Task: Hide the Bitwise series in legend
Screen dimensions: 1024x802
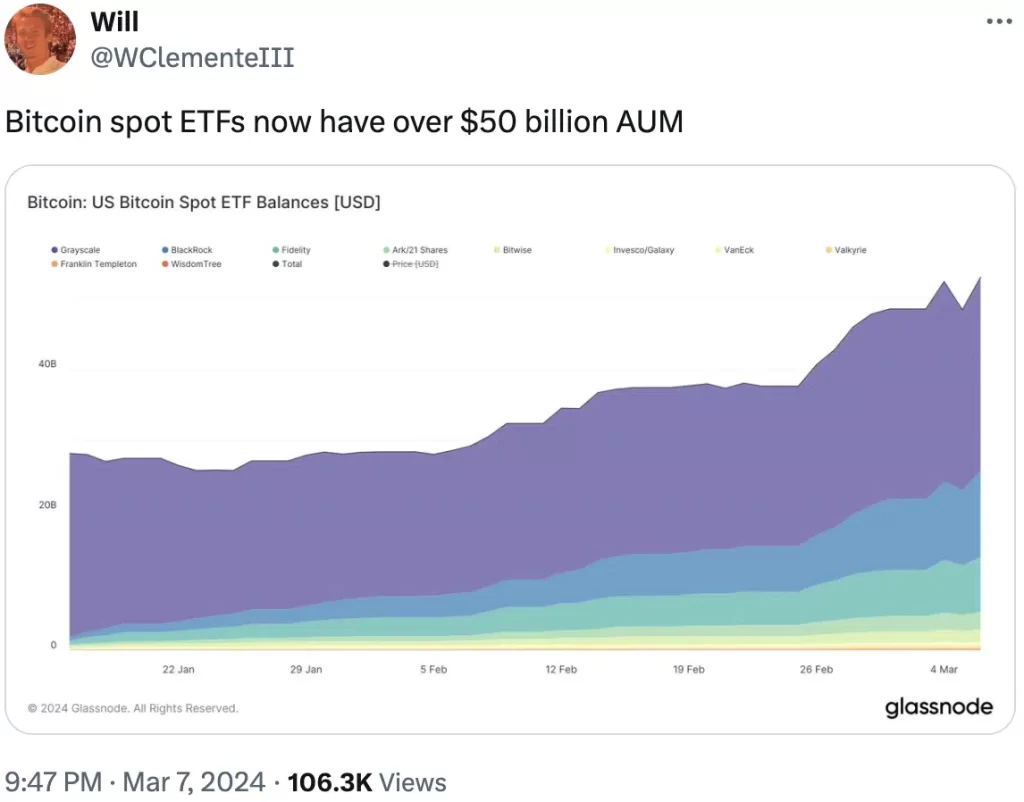Action: [513, 250]
